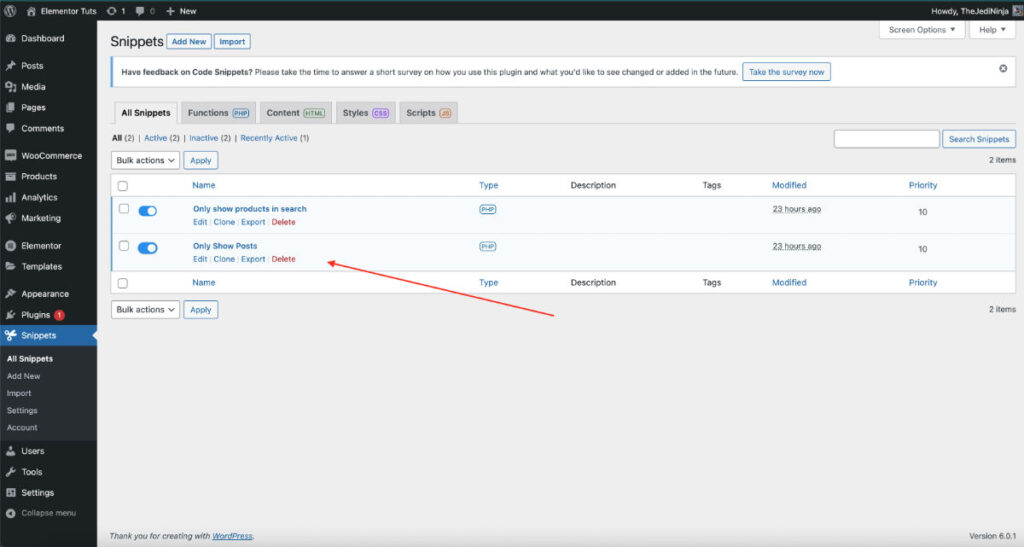Open the Appearance brush icon
This screenshot has width=1024, height=547.
coord(10,294)
